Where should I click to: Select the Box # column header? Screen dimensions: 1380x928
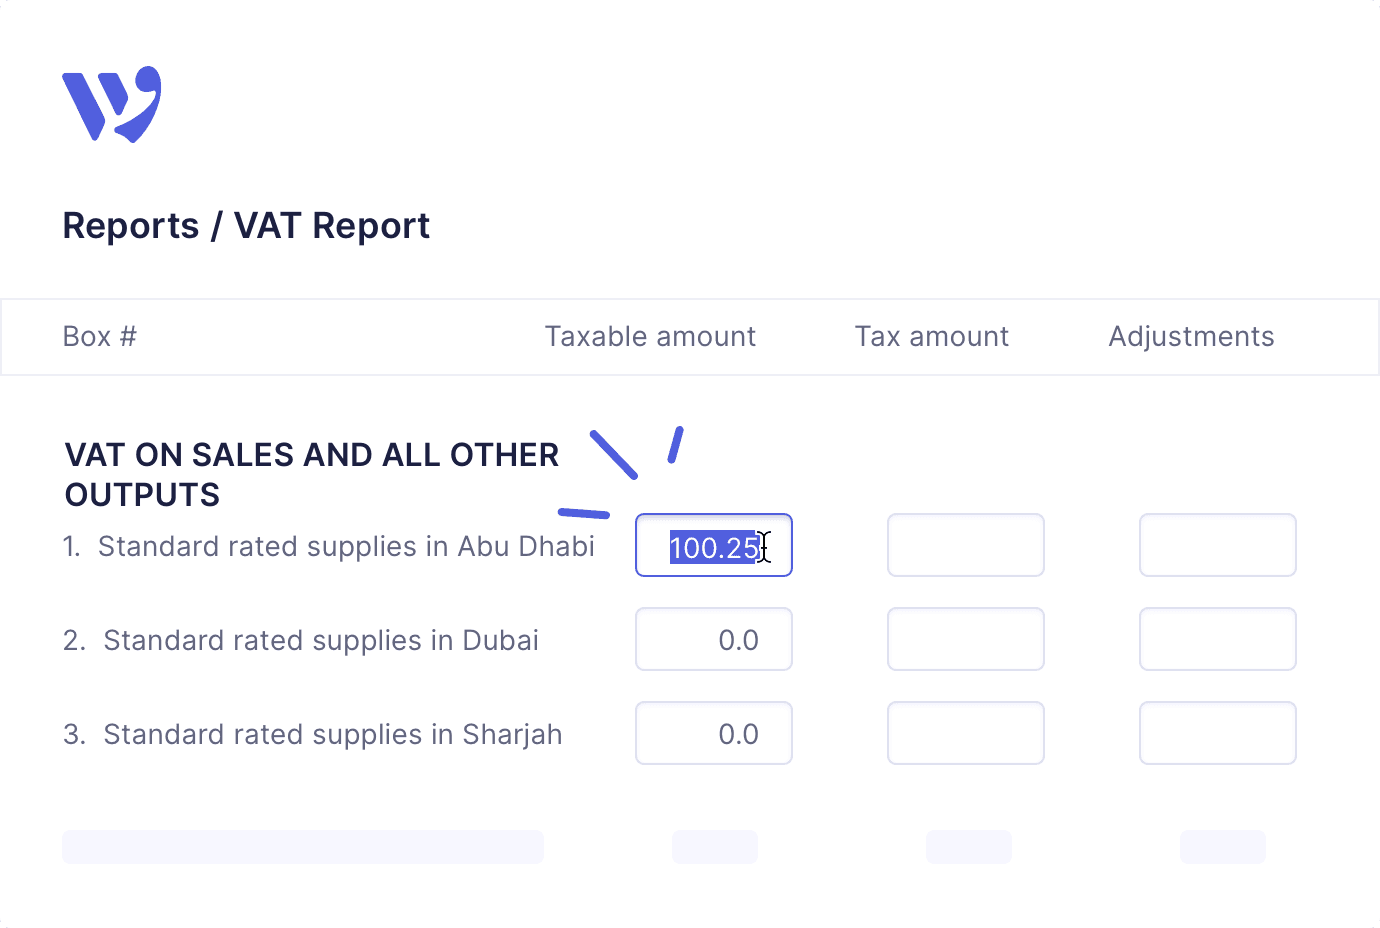tap(99, 336)
